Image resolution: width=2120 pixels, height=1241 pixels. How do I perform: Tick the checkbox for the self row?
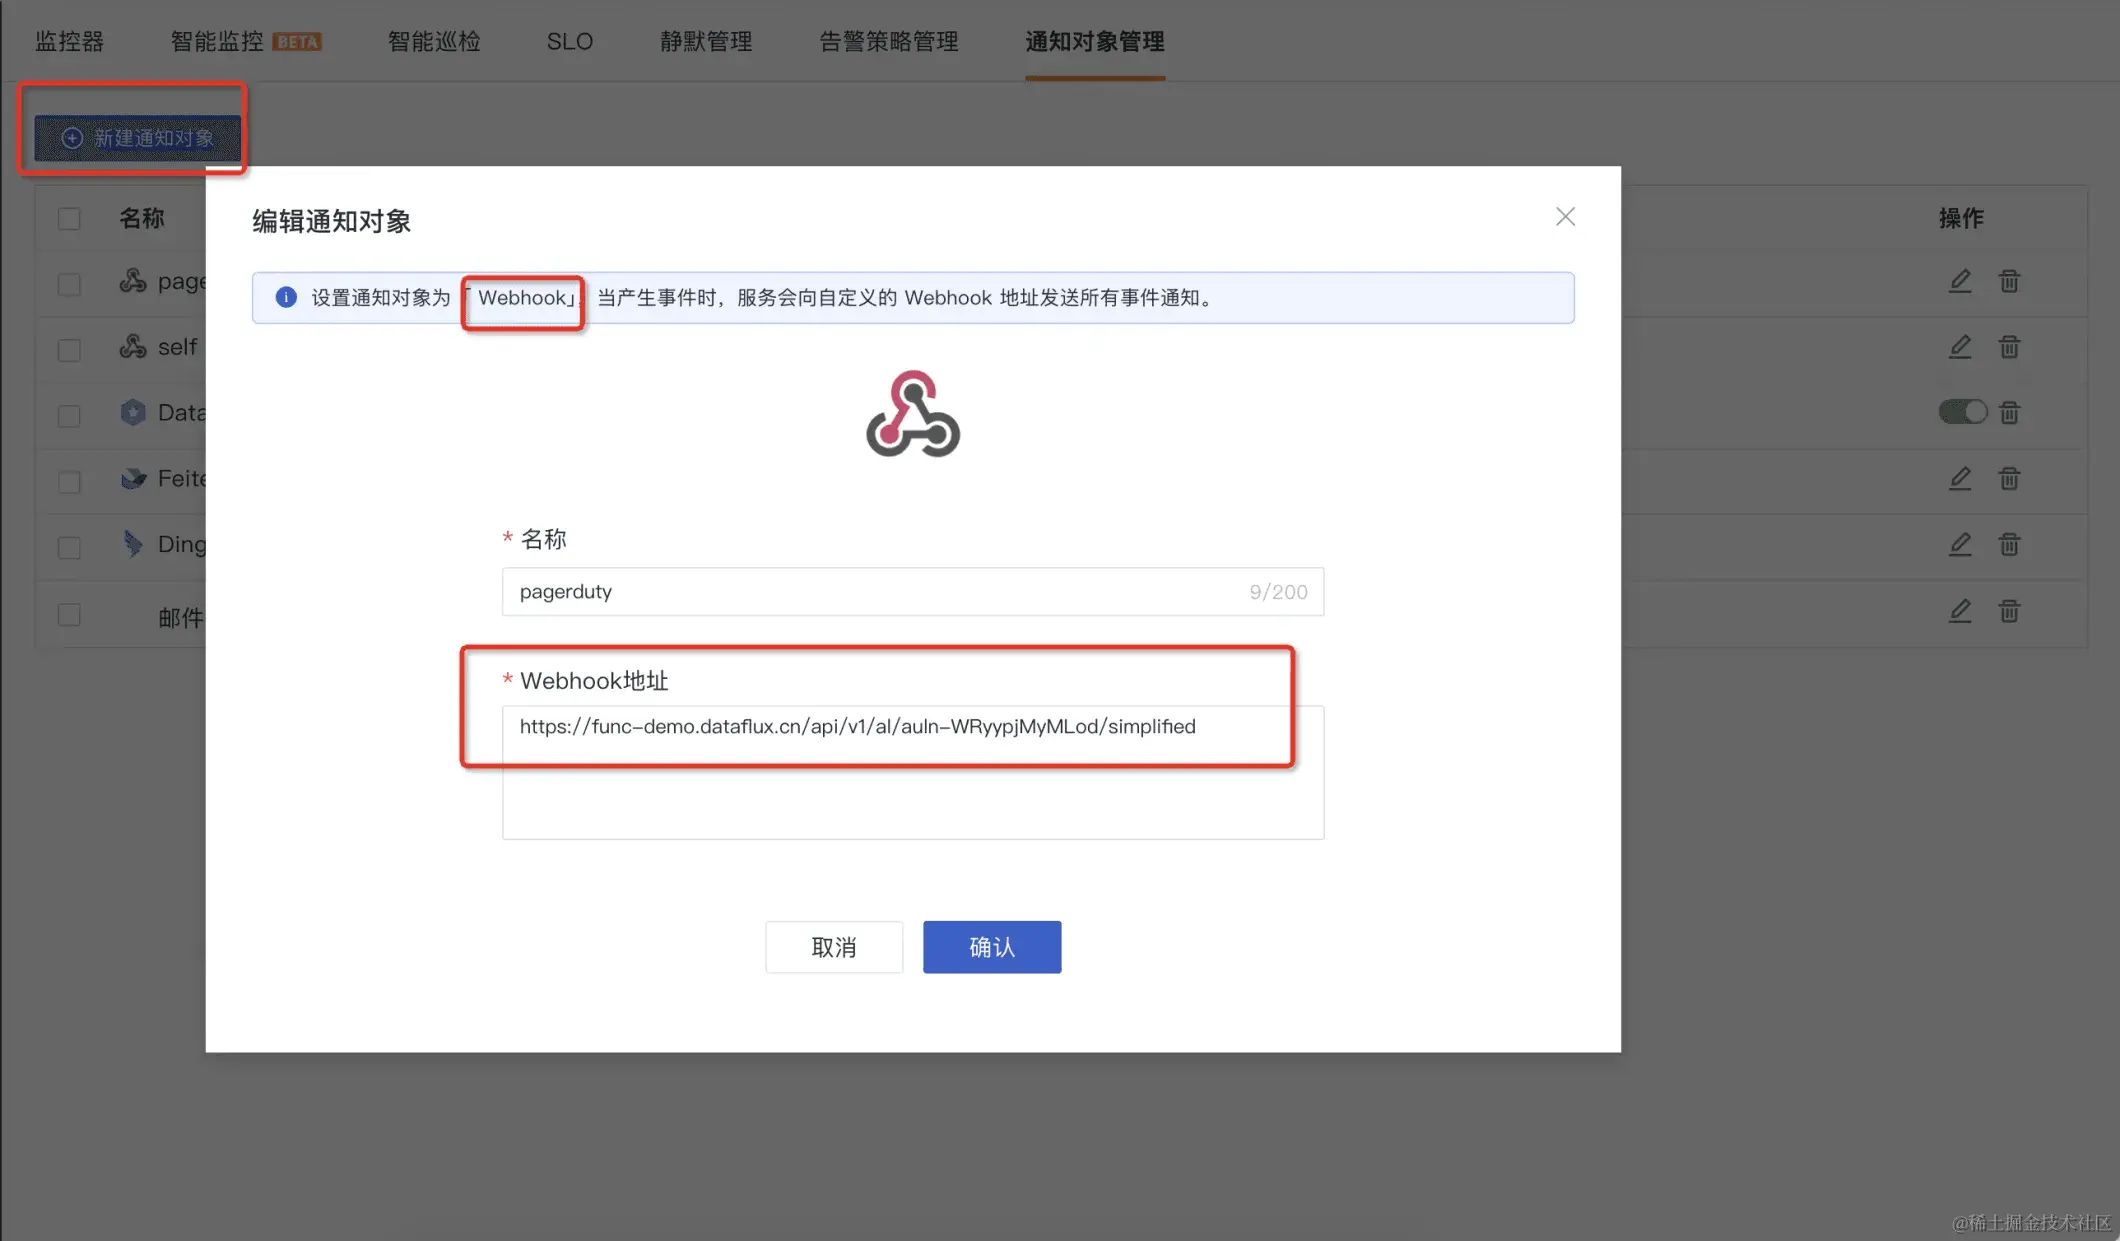point(69,350)
